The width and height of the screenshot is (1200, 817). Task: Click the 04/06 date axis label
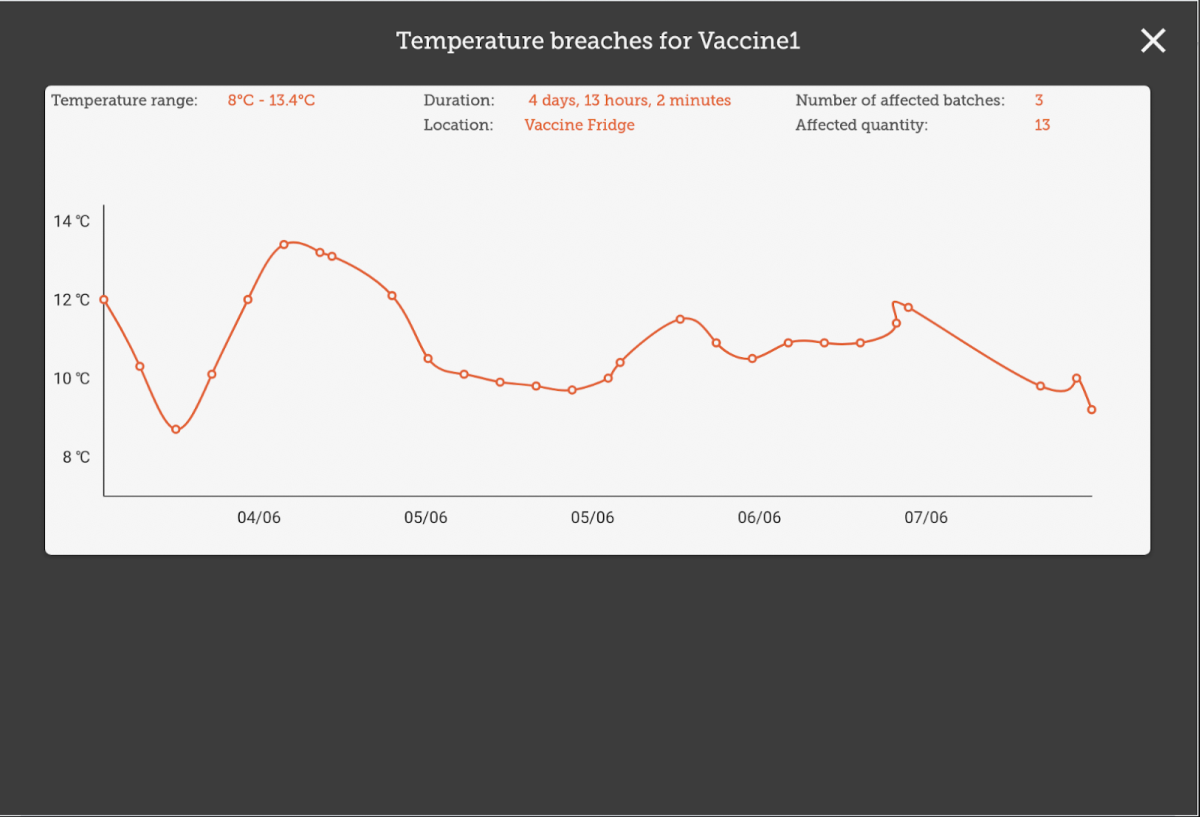pos(258,517)
